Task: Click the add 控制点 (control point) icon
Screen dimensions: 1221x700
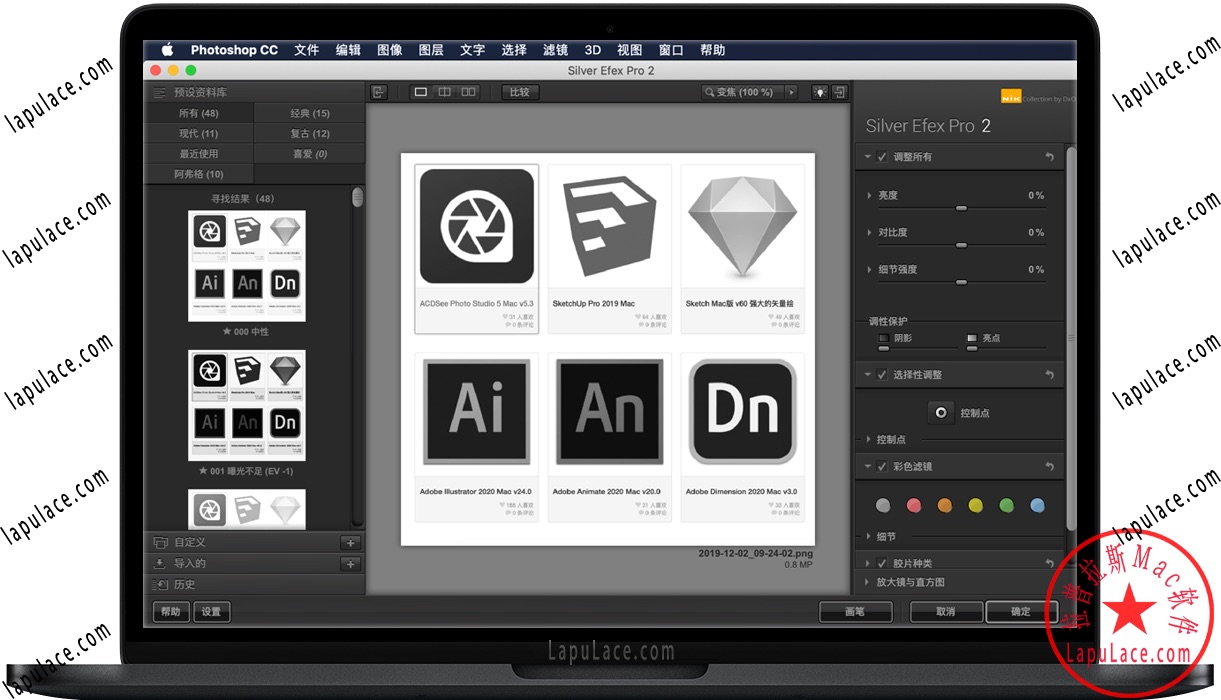Action: (x=940, y=412)
